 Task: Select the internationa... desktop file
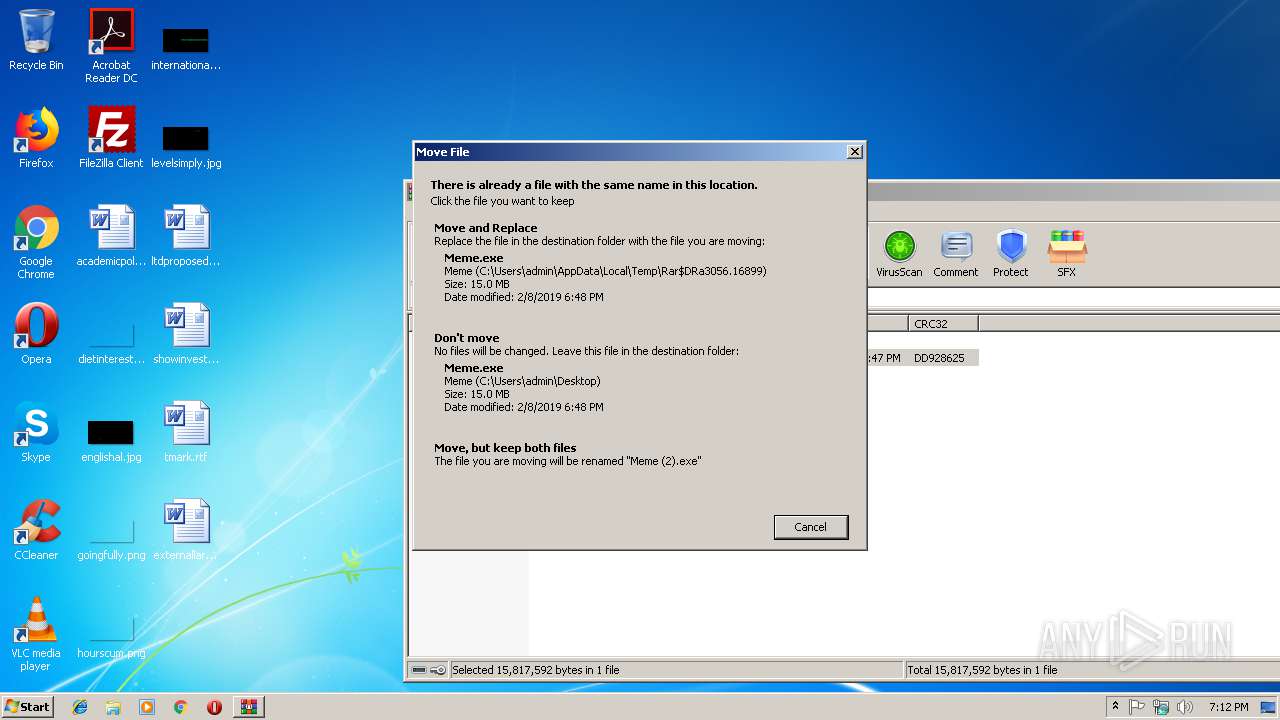pos(186,48)
